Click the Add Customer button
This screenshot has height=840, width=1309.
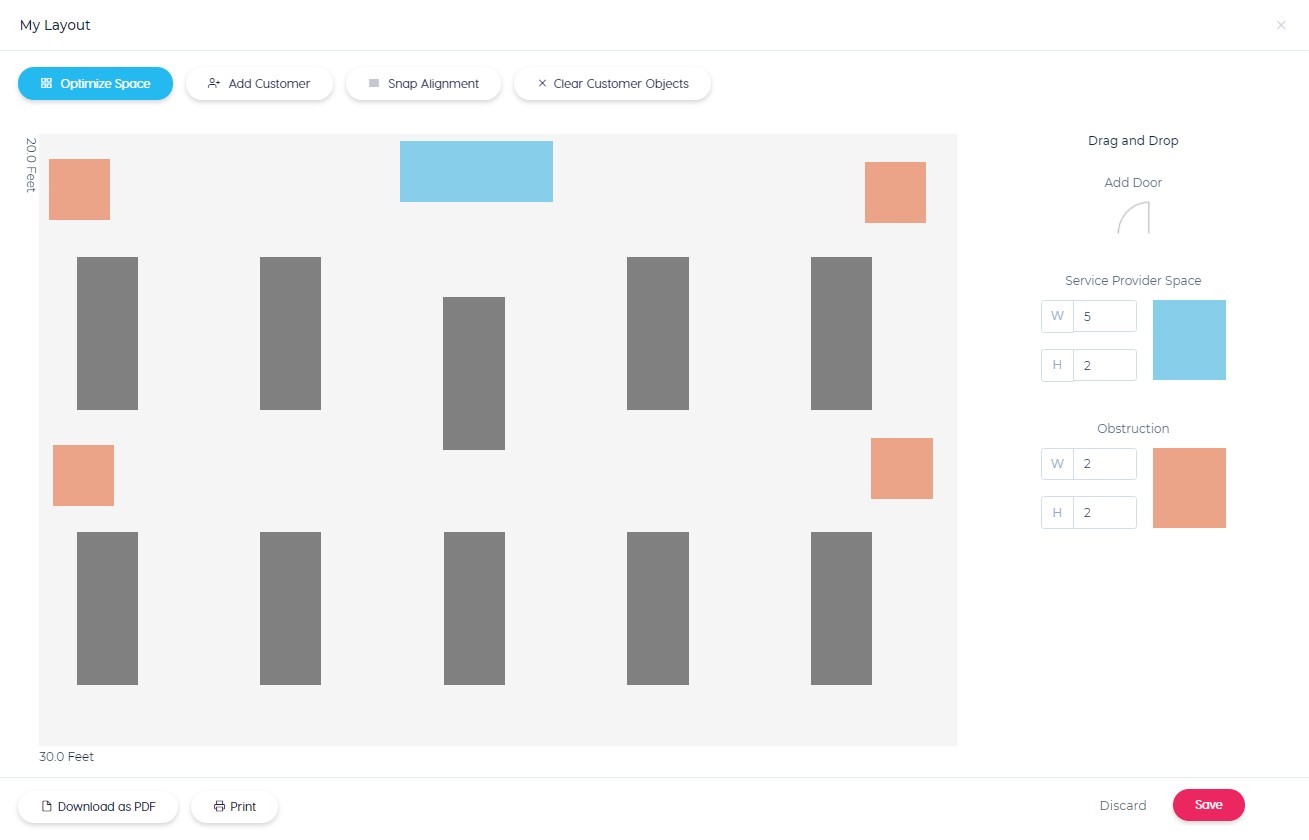click(259, 84)
